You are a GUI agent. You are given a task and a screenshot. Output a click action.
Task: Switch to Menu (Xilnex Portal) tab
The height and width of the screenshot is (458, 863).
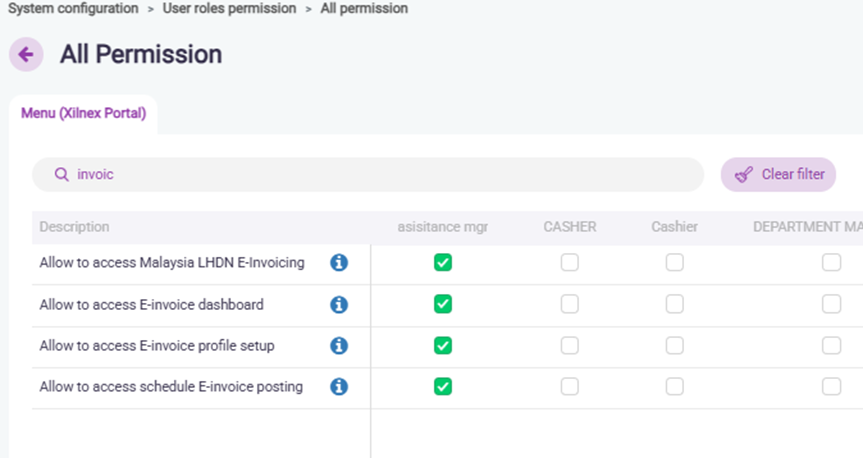(x=84, y=114)
